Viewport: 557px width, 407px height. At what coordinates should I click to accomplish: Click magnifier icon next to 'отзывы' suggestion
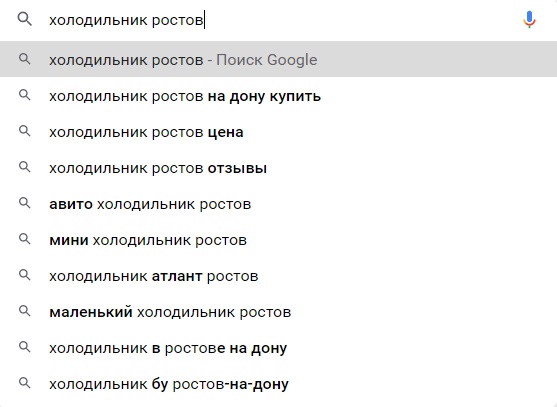[x=25, y=167]
